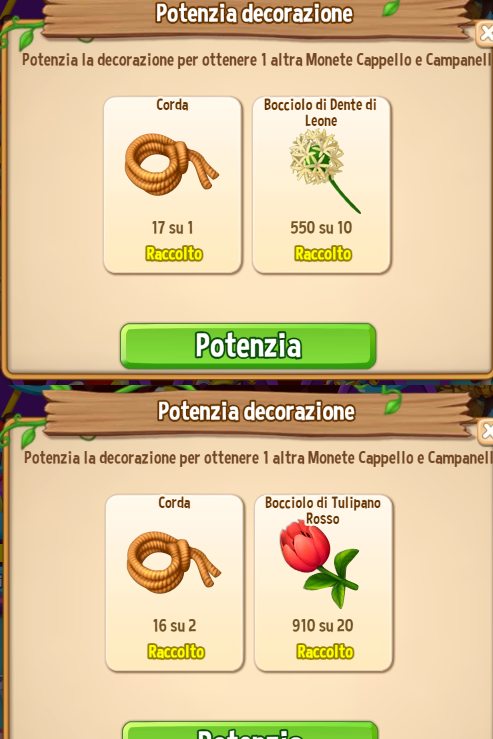Click Raccolto label under 550 su 10

pyautogui.click(x=323, y=254)
